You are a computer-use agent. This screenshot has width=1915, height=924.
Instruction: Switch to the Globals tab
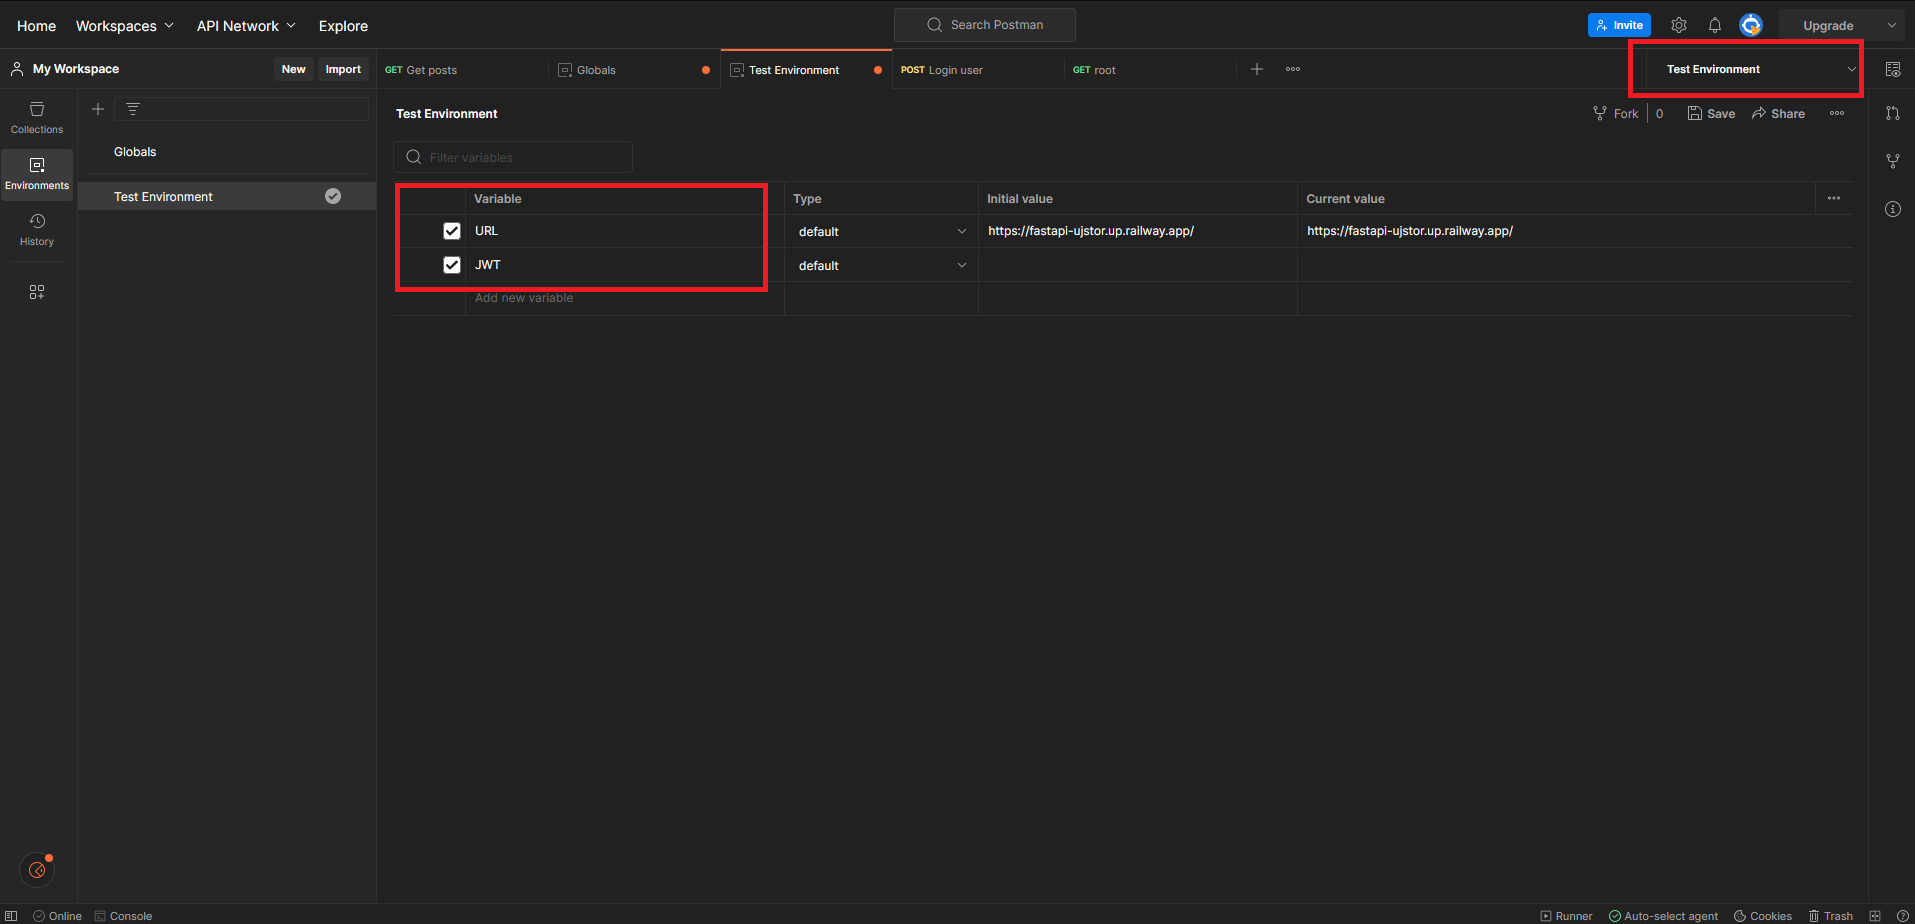pos(597,69)
